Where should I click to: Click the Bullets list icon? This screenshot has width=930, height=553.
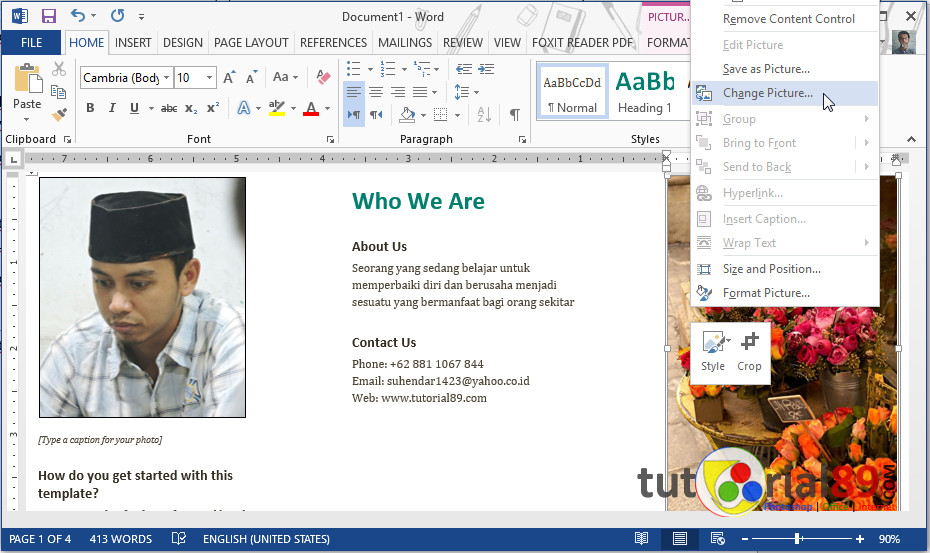click(353, 69)
